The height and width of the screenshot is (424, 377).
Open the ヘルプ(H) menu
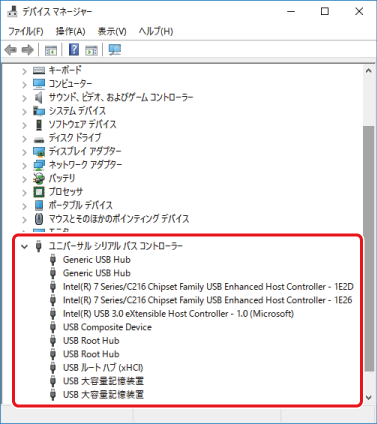(156, 31)
